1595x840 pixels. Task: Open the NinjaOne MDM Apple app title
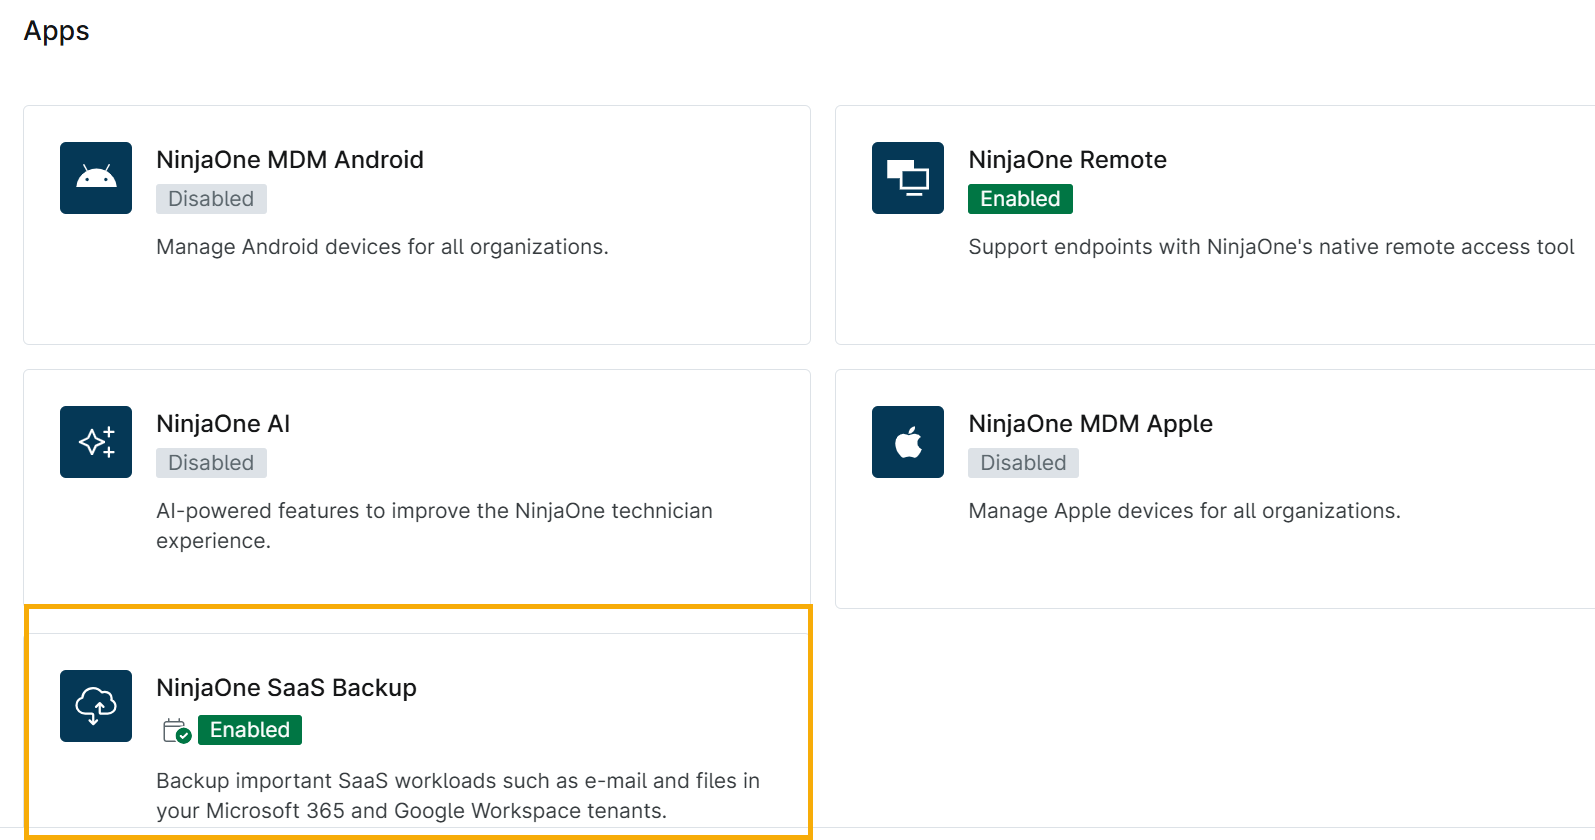(1090, 424)
